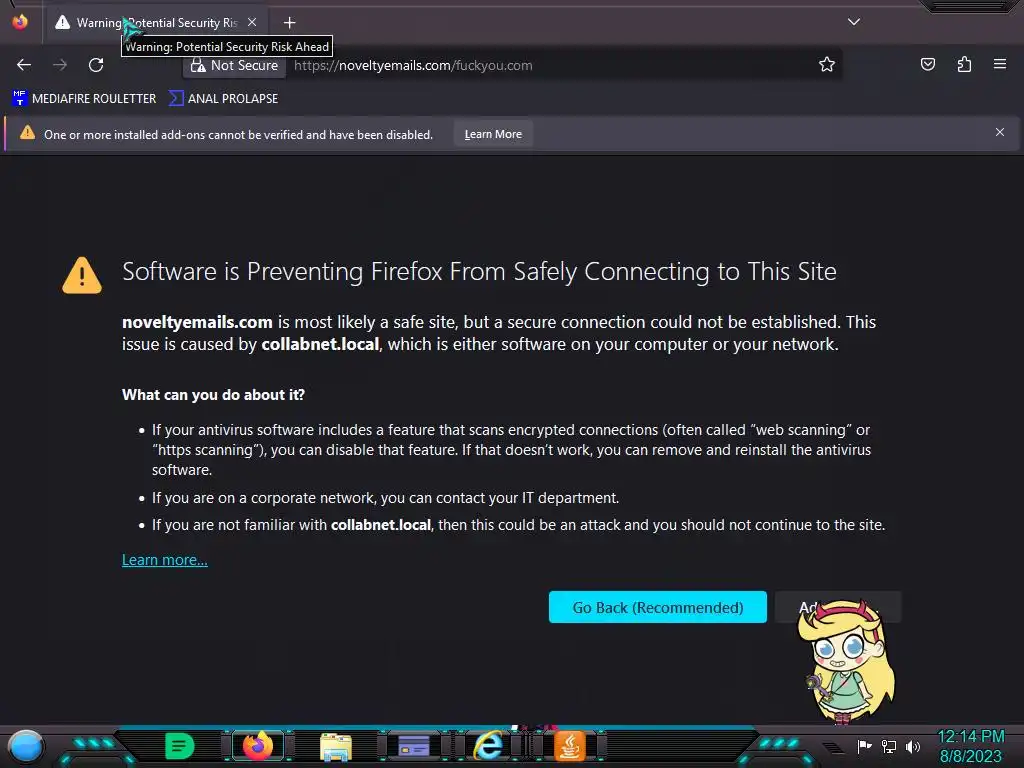Click the 'What can you do about it?' text
The width and height of the screenshot is (1024, 768).
[214, 394]
